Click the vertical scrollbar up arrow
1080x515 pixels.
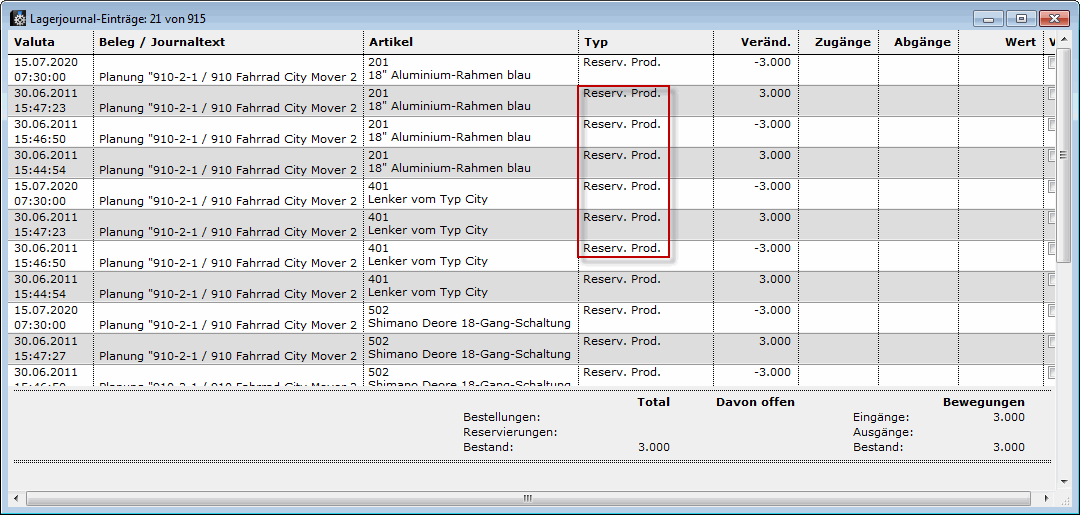(1063, 42)
